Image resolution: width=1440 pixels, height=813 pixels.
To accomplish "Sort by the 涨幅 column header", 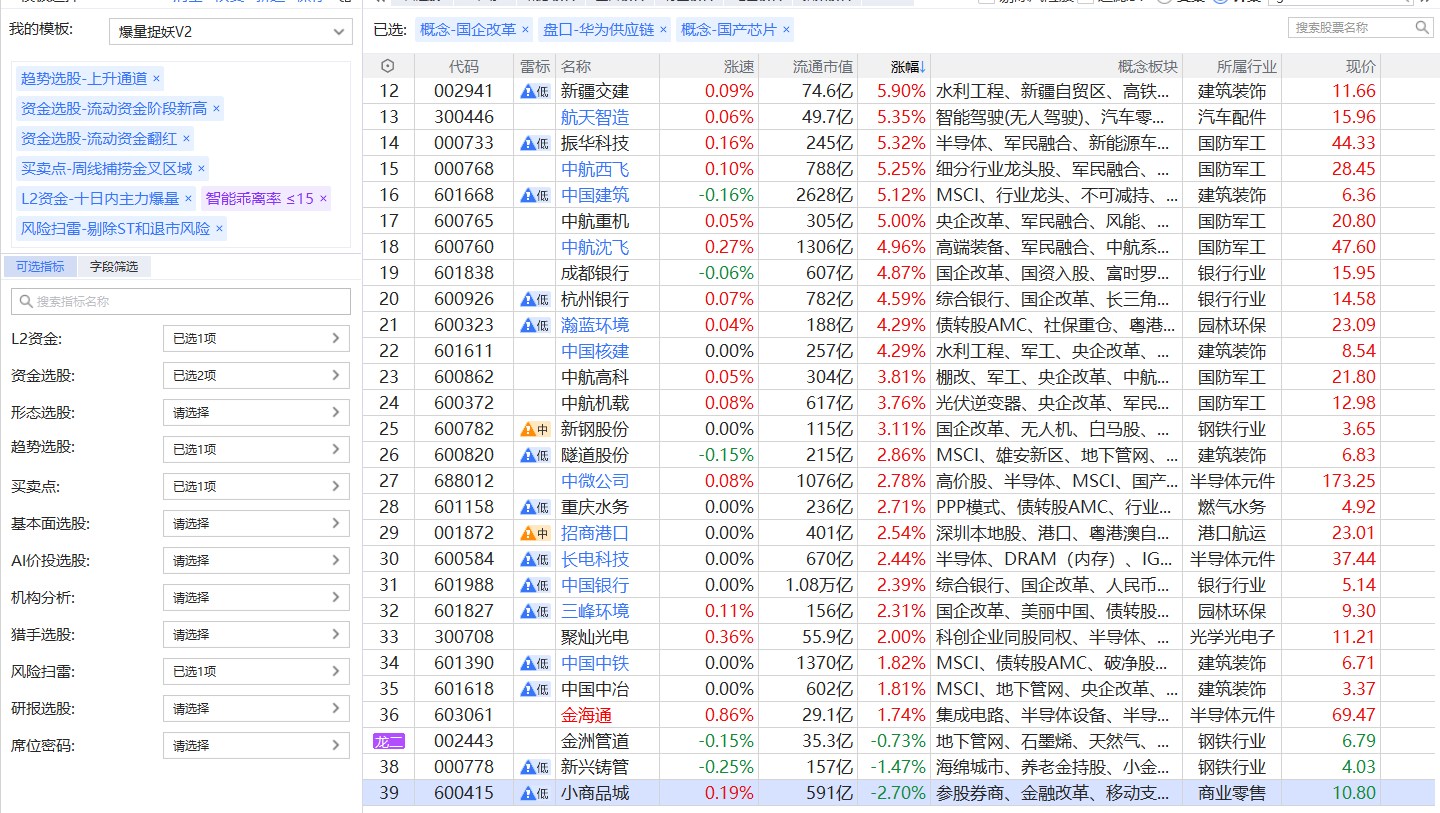I will coord(908,67).
